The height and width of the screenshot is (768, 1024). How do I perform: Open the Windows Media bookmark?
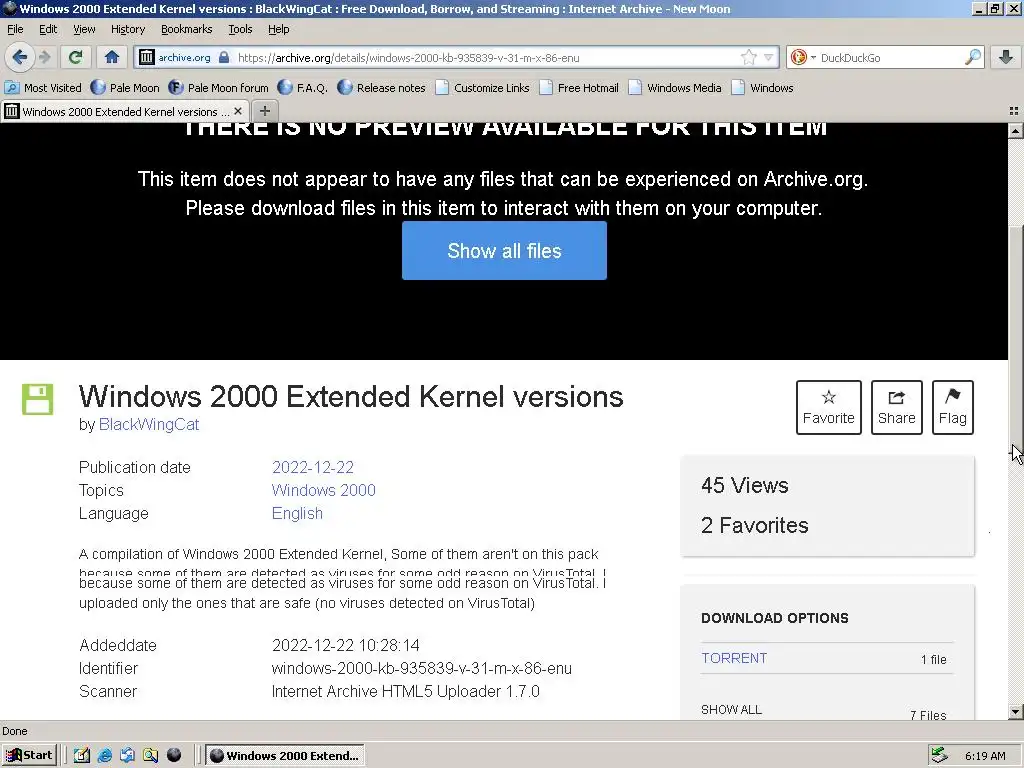(x=675, y=88)
